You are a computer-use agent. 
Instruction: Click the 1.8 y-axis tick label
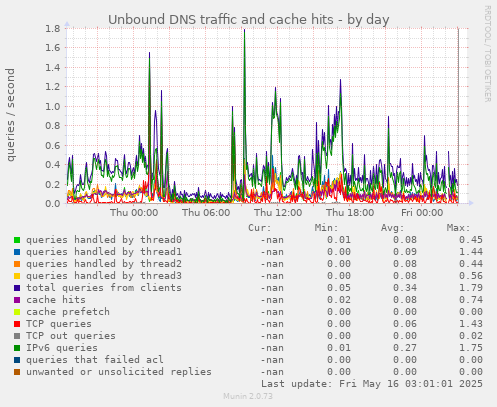[x=53, y=28]
